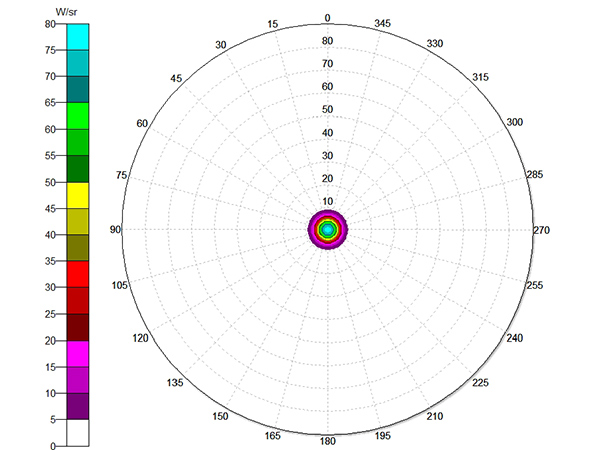Image resolution: width=600 pixels, height=450 pixels.
Task: Click the 75 degree azimuth label
Action: [x=121, y=175]
